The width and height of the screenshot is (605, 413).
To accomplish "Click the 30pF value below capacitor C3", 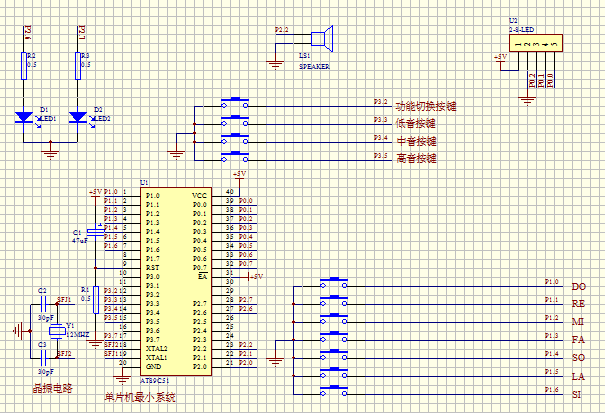I will coord(46,372).
